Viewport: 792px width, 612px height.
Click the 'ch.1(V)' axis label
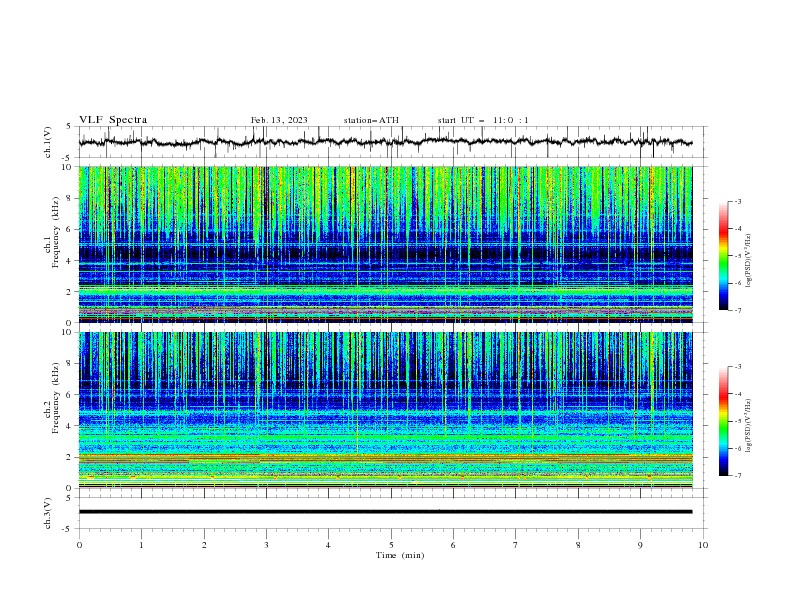(x=48, y=142)
